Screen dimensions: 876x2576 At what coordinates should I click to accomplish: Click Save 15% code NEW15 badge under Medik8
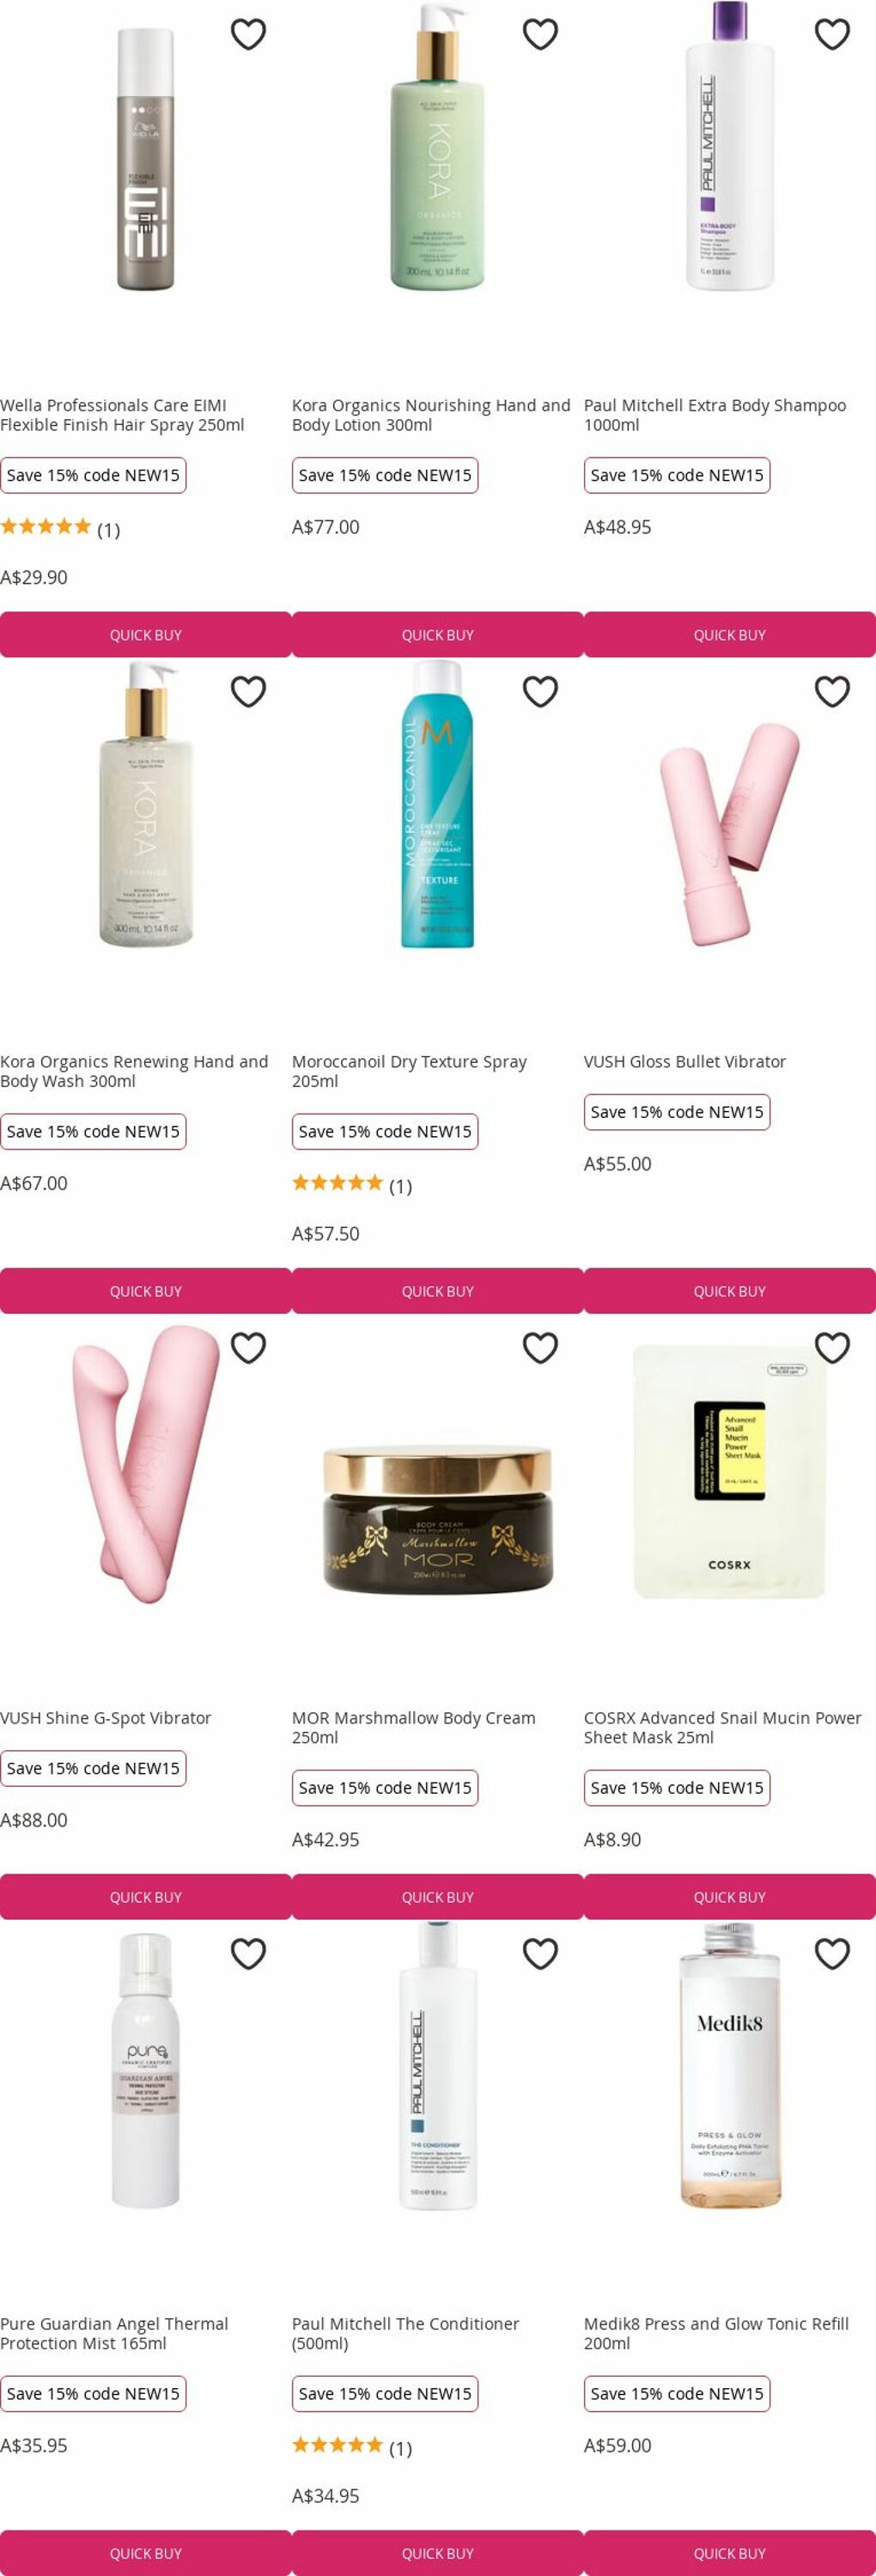(x=677, y=2393)
